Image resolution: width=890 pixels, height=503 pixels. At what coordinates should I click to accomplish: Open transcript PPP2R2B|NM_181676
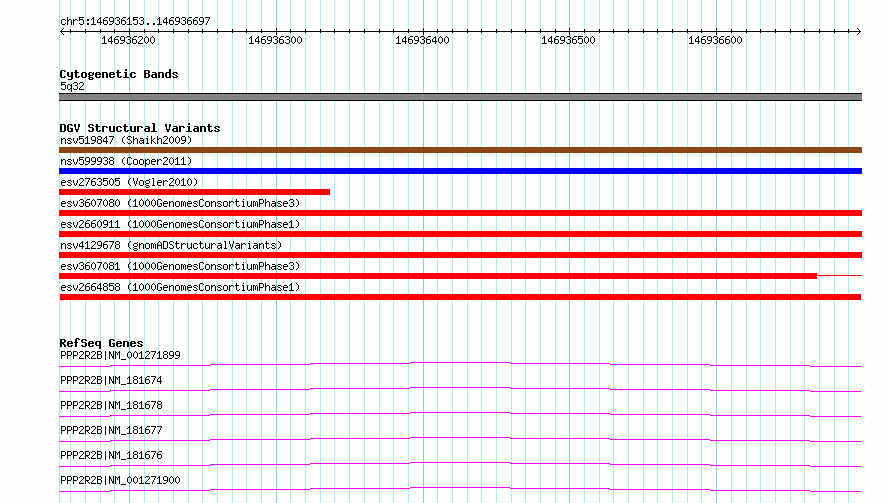pyautogui.click(x=111, y=455)
